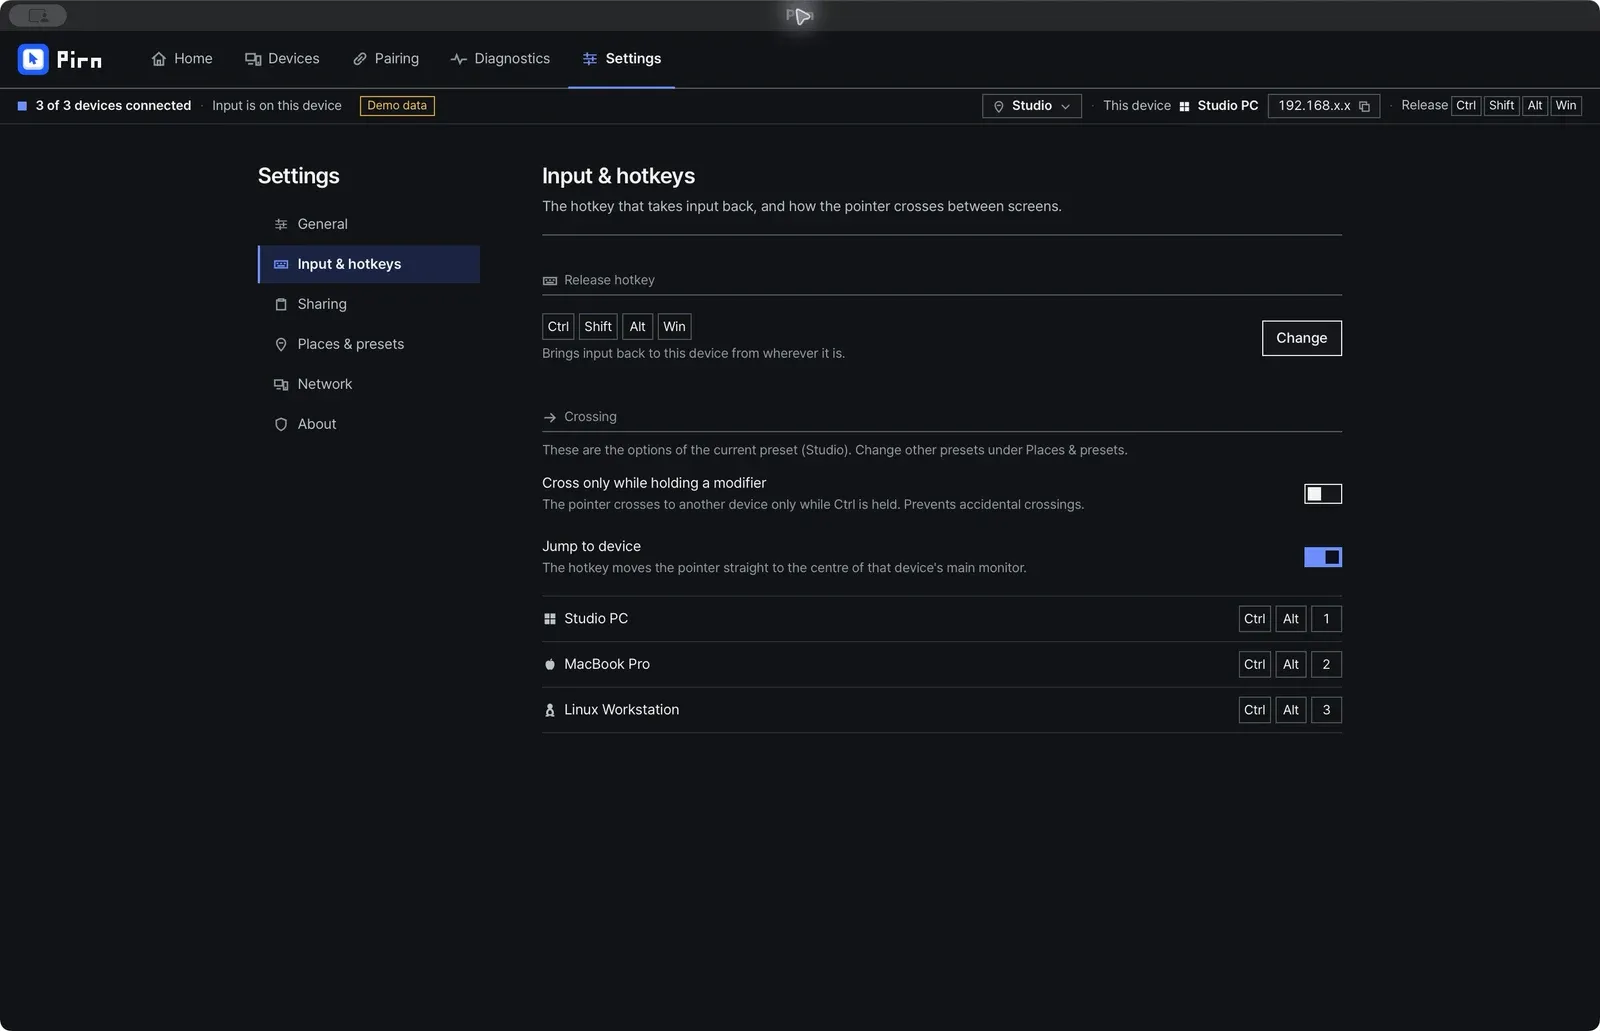Image resolution: width=1600 pixels, height=1031 pixels.
Task: Click the 192.168.x.x address field
Action: pyautogui.click(x=1323, y=106)
